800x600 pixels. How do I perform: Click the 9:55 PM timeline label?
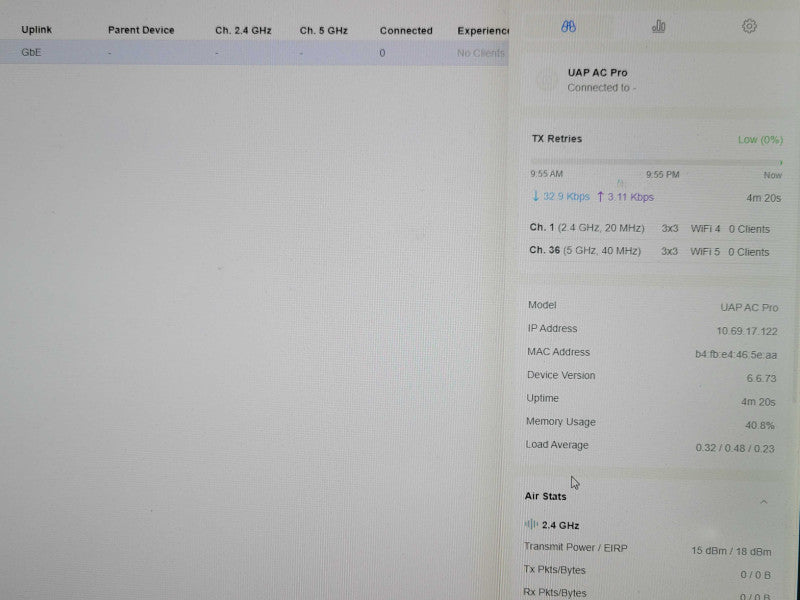663,174
